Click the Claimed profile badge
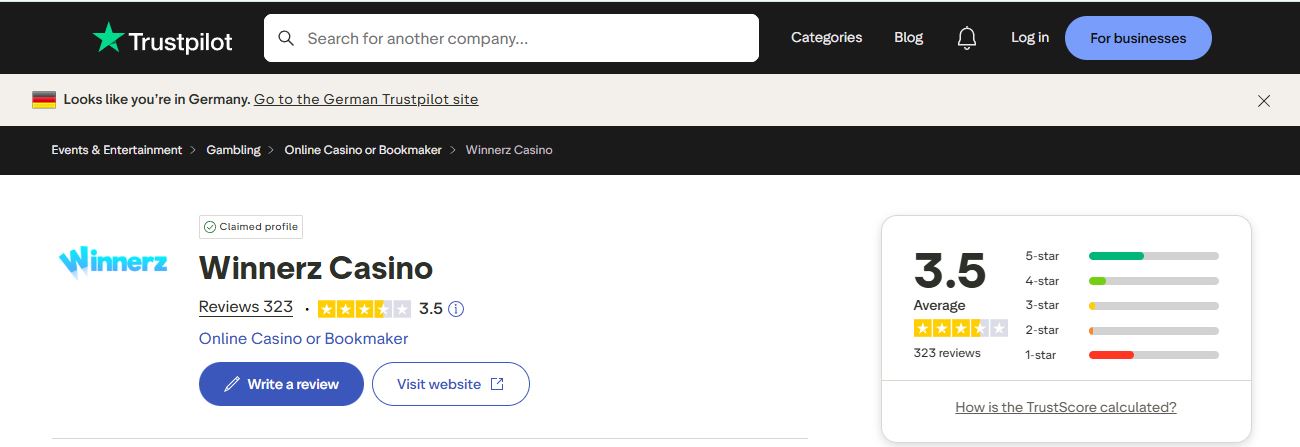Screen dimensions: 1300x447 coord(251,227)
